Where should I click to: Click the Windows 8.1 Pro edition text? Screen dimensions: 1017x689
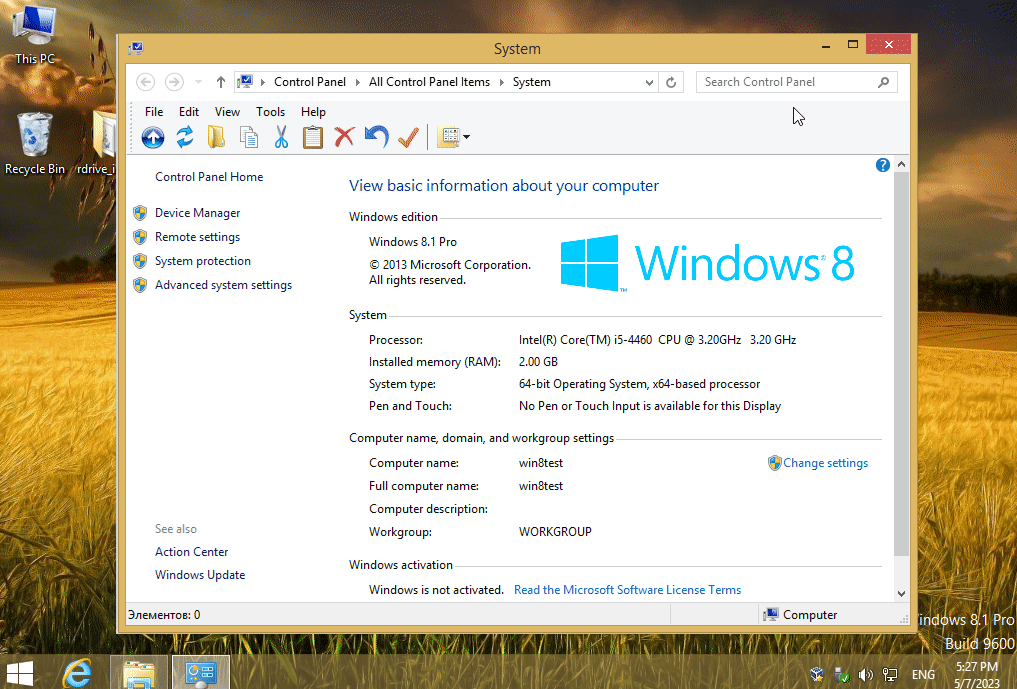tap(413, 242)
